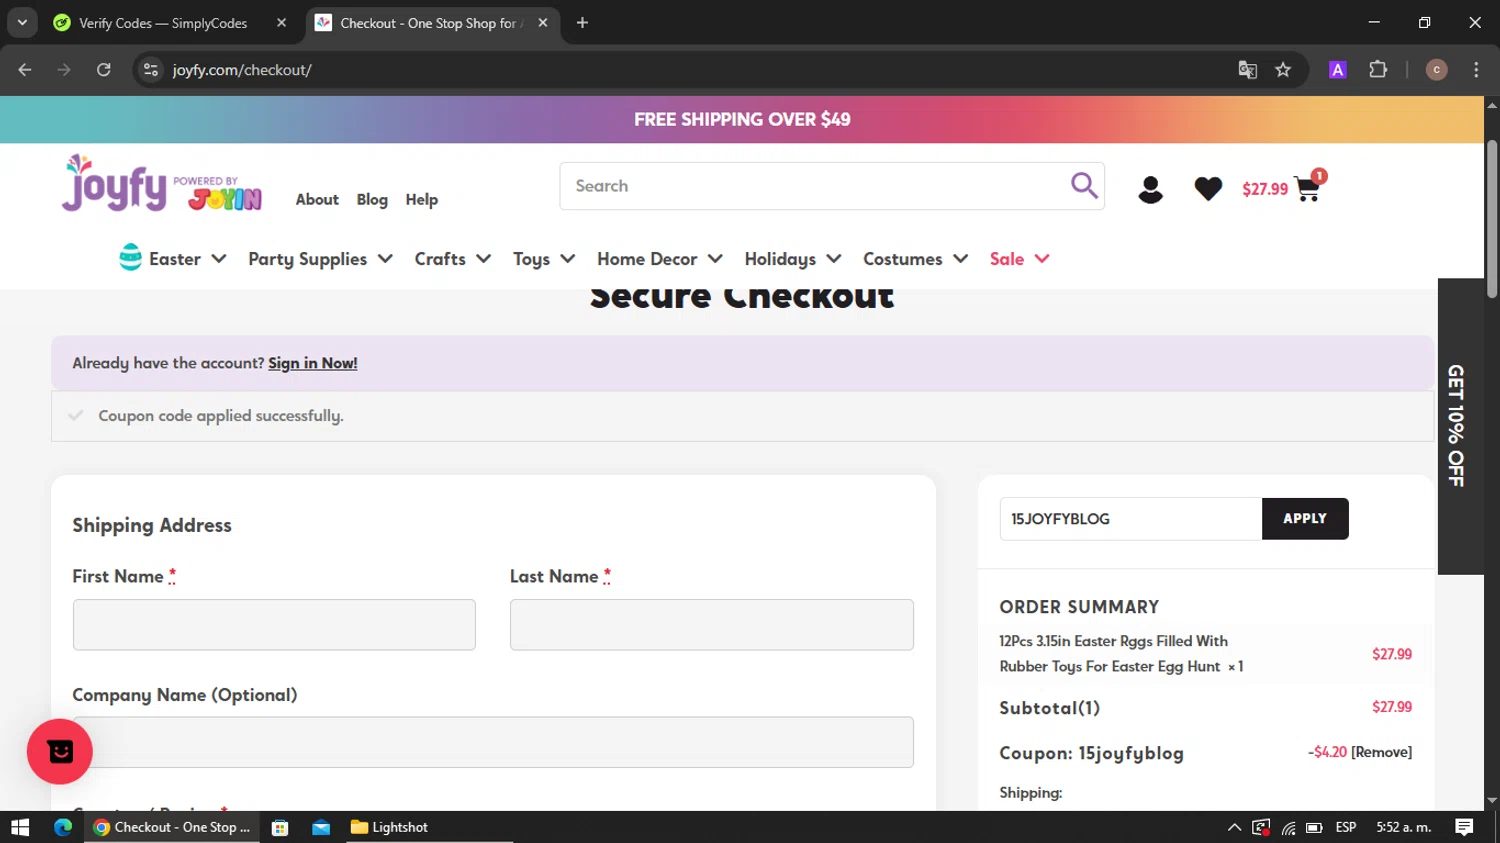The width and height of the screenshot is (1500, 843).
Task: Expand the Costumes menu
Action: pyautogui.click(x=916, y=259)
